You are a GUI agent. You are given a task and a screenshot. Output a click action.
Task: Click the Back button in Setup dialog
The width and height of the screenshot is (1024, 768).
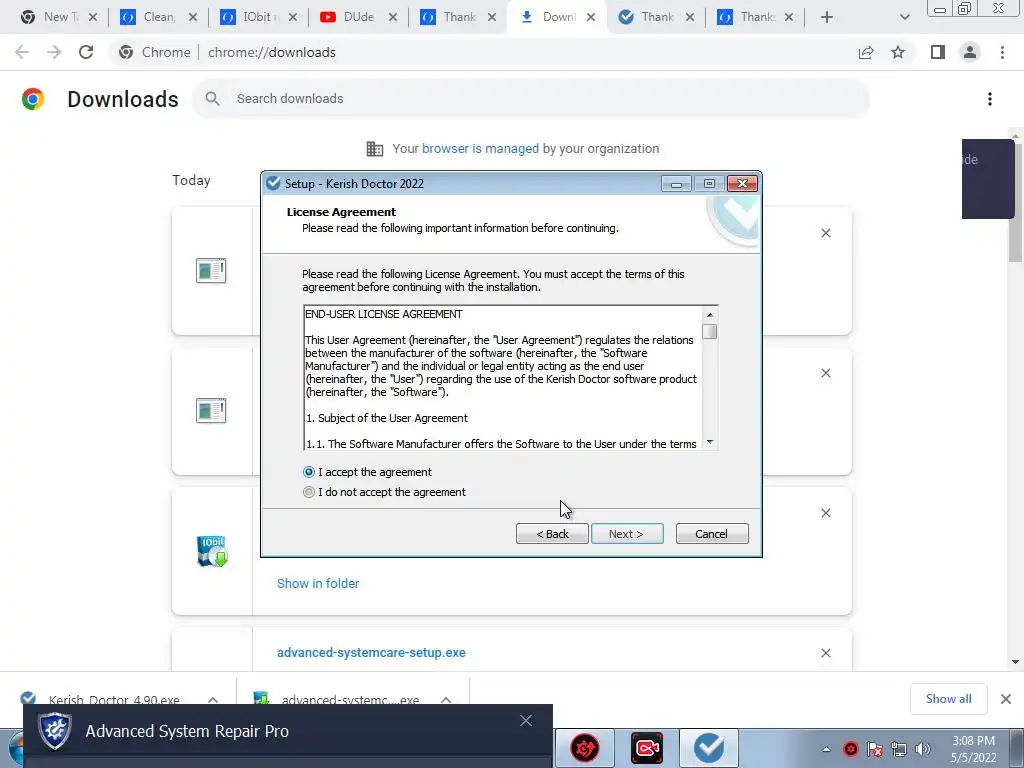(x=552, y=534)
